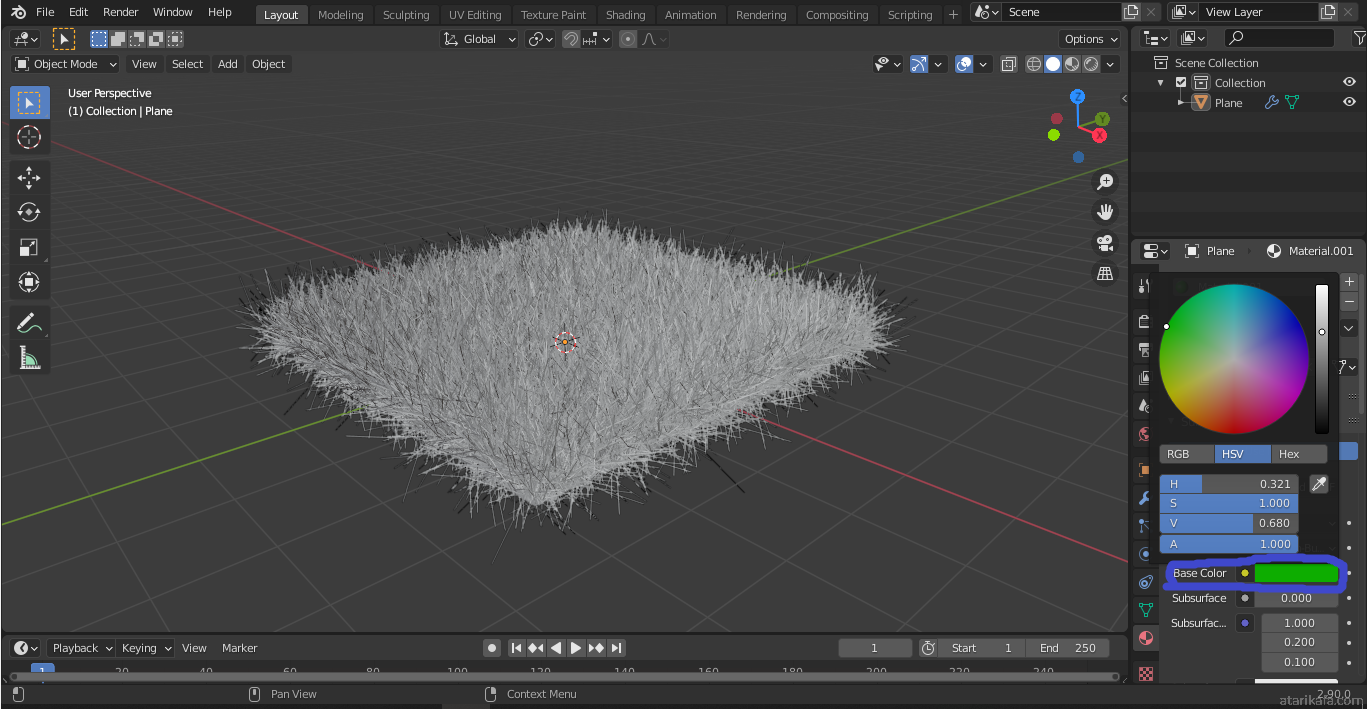This screenshot has height=709, width=1367.
Task: Open the Add menu in viewport header
Action: click(228, 64)
